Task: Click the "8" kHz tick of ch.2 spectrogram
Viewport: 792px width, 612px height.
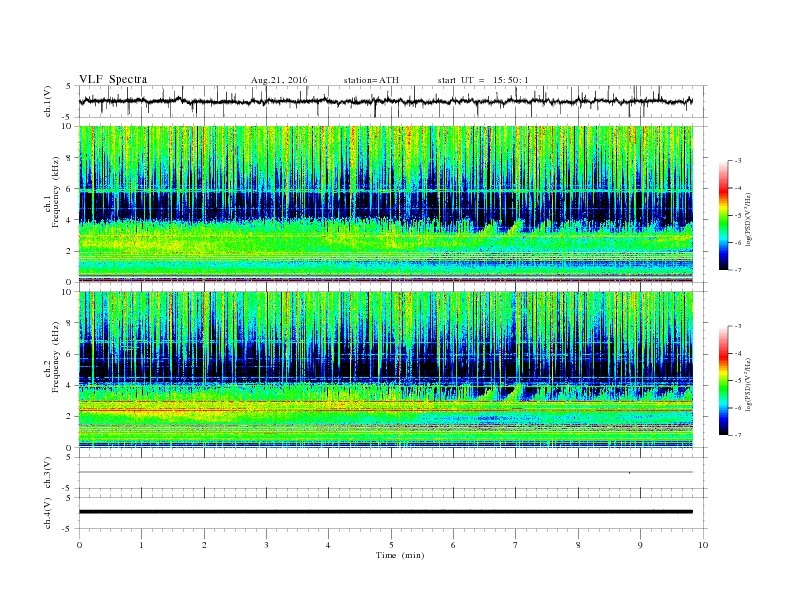Action: [70, 323]
